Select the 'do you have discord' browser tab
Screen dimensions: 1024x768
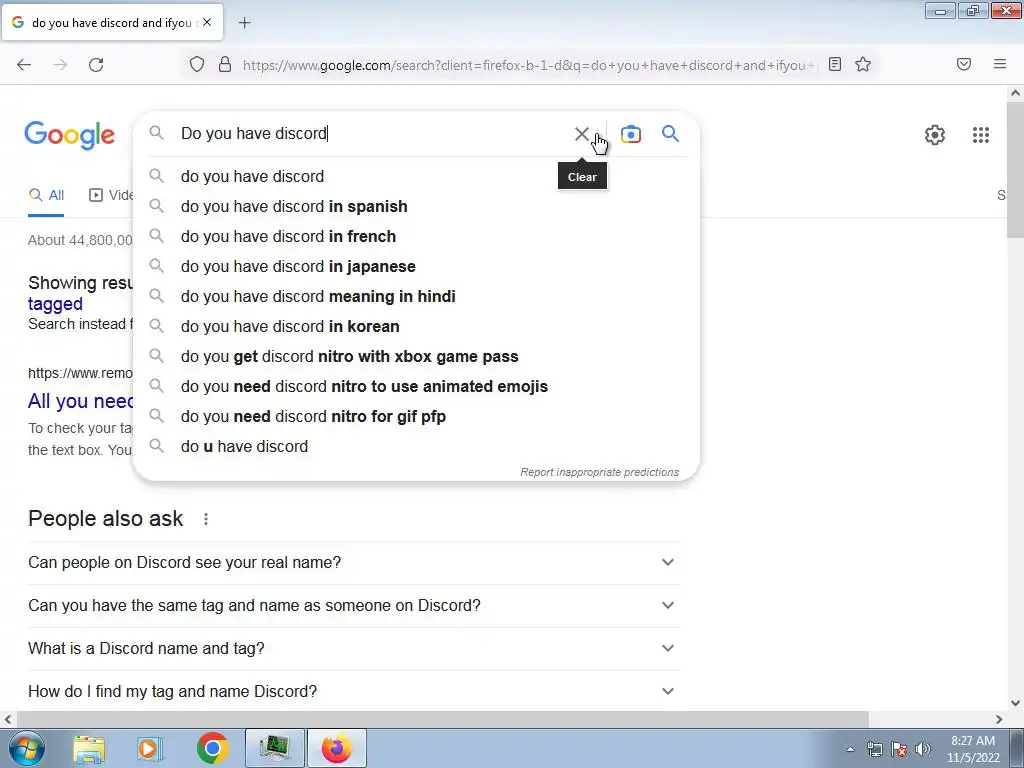112,23
